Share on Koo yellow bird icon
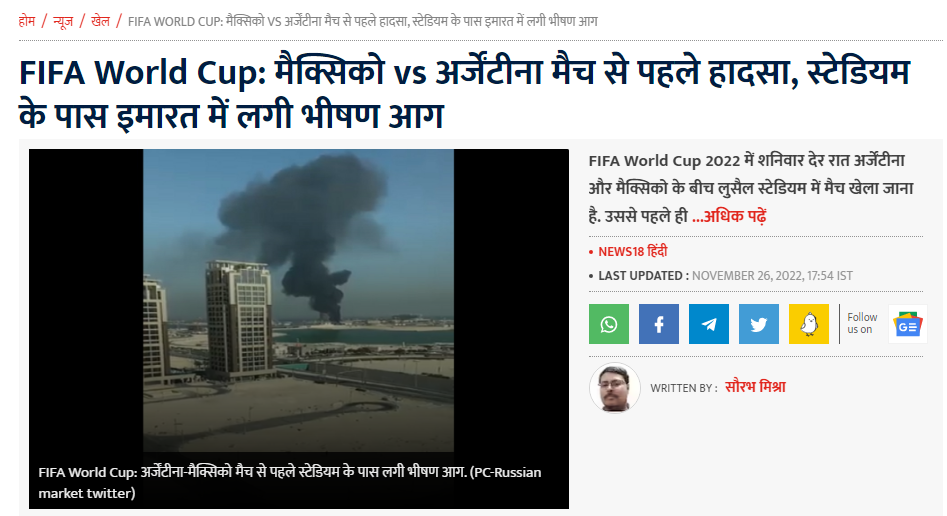Viewport: 947px width, 516px height. click(809, 324)
